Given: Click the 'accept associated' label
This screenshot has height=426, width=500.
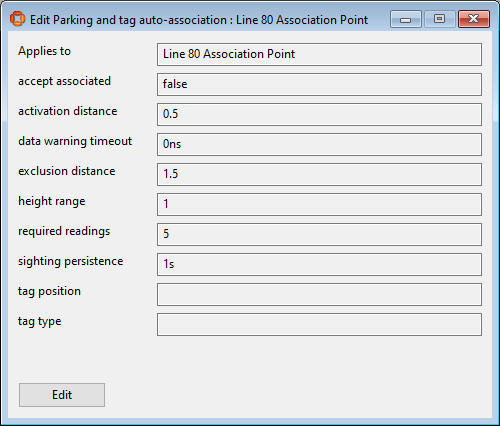Looking at the screenshot, I should [64, 81].
